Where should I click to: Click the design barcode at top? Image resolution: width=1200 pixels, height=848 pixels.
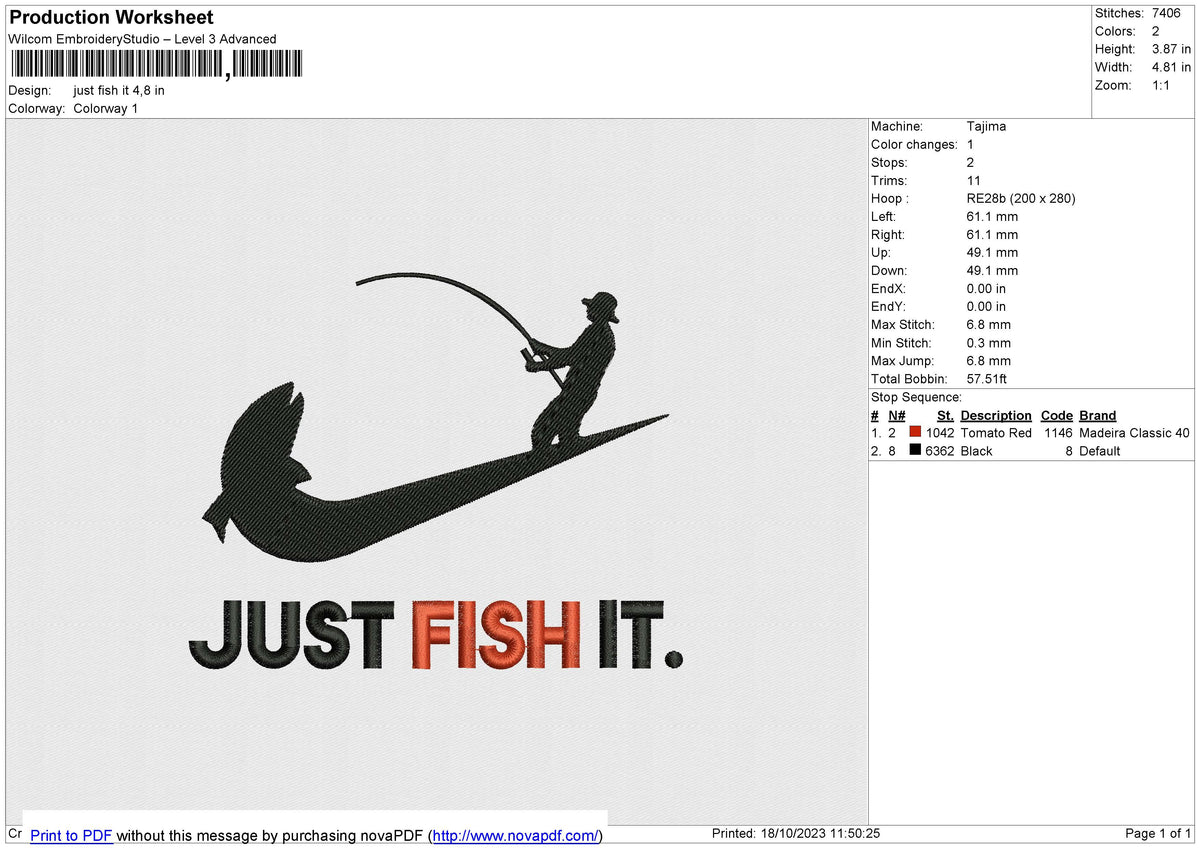pos(155,65)
